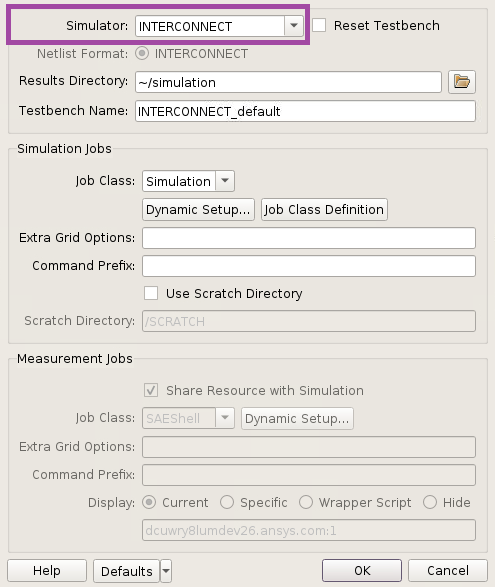Viewport: 495px width, 587px height.
Task: Click Extra Grid Options field in Simulation Jobs
Action: tap(309, 238)
